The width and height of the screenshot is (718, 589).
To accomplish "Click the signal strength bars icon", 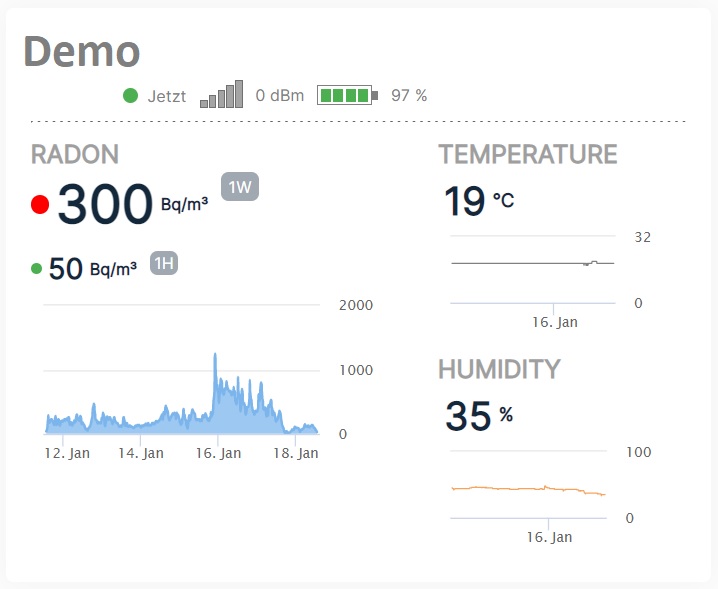I will [222, 95].
